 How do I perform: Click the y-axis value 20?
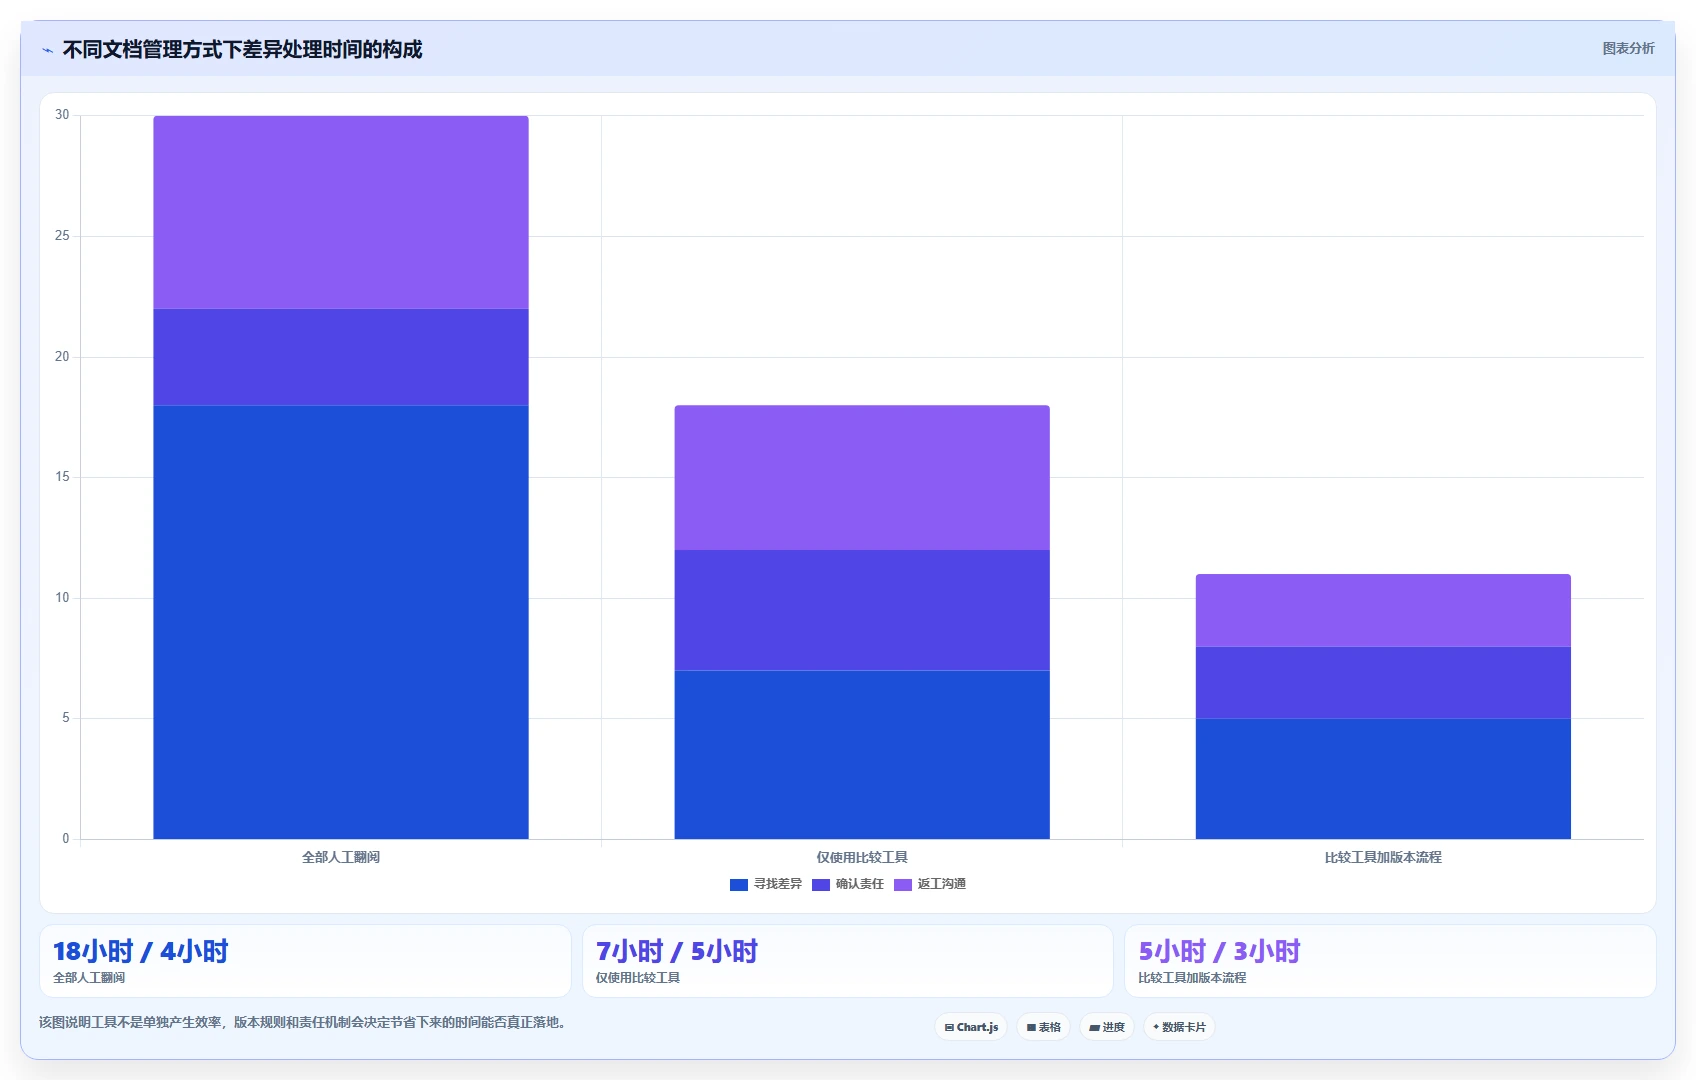[62, 357]
